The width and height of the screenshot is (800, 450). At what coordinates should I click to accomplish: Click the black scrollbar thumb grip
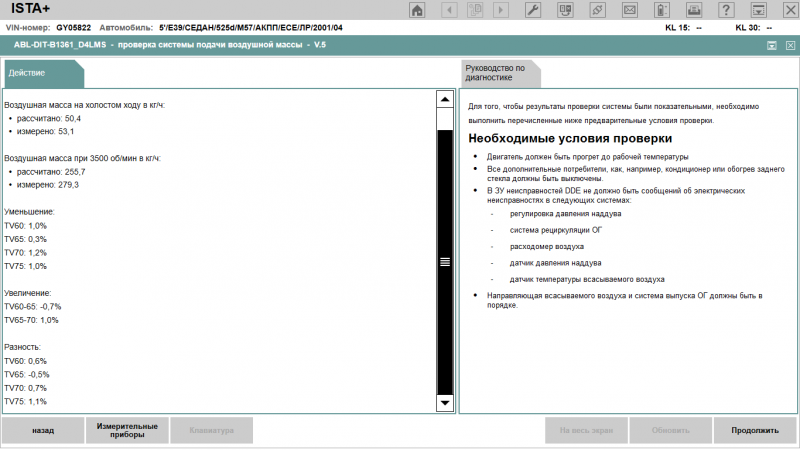click(445, 262)
